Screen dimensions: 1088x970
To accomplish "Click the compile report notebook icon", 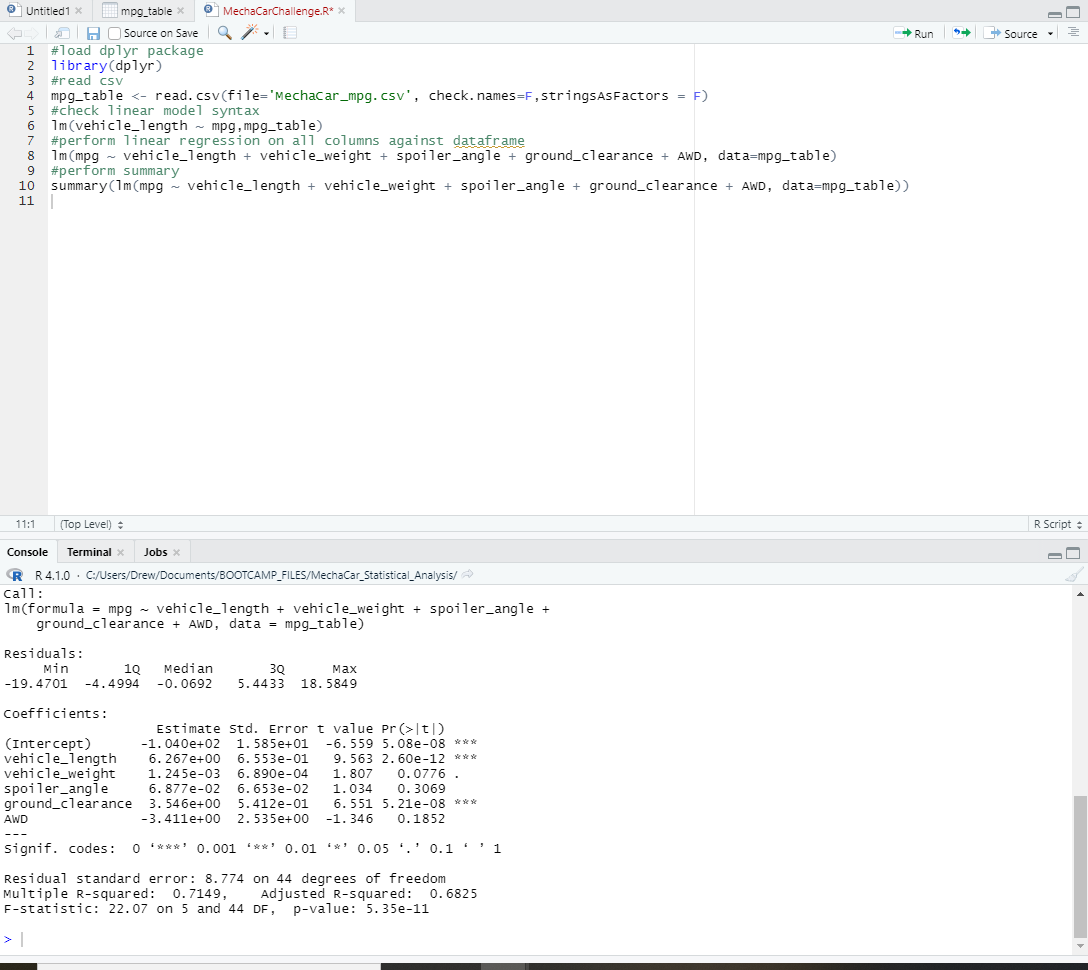I will tap(290, 33).
